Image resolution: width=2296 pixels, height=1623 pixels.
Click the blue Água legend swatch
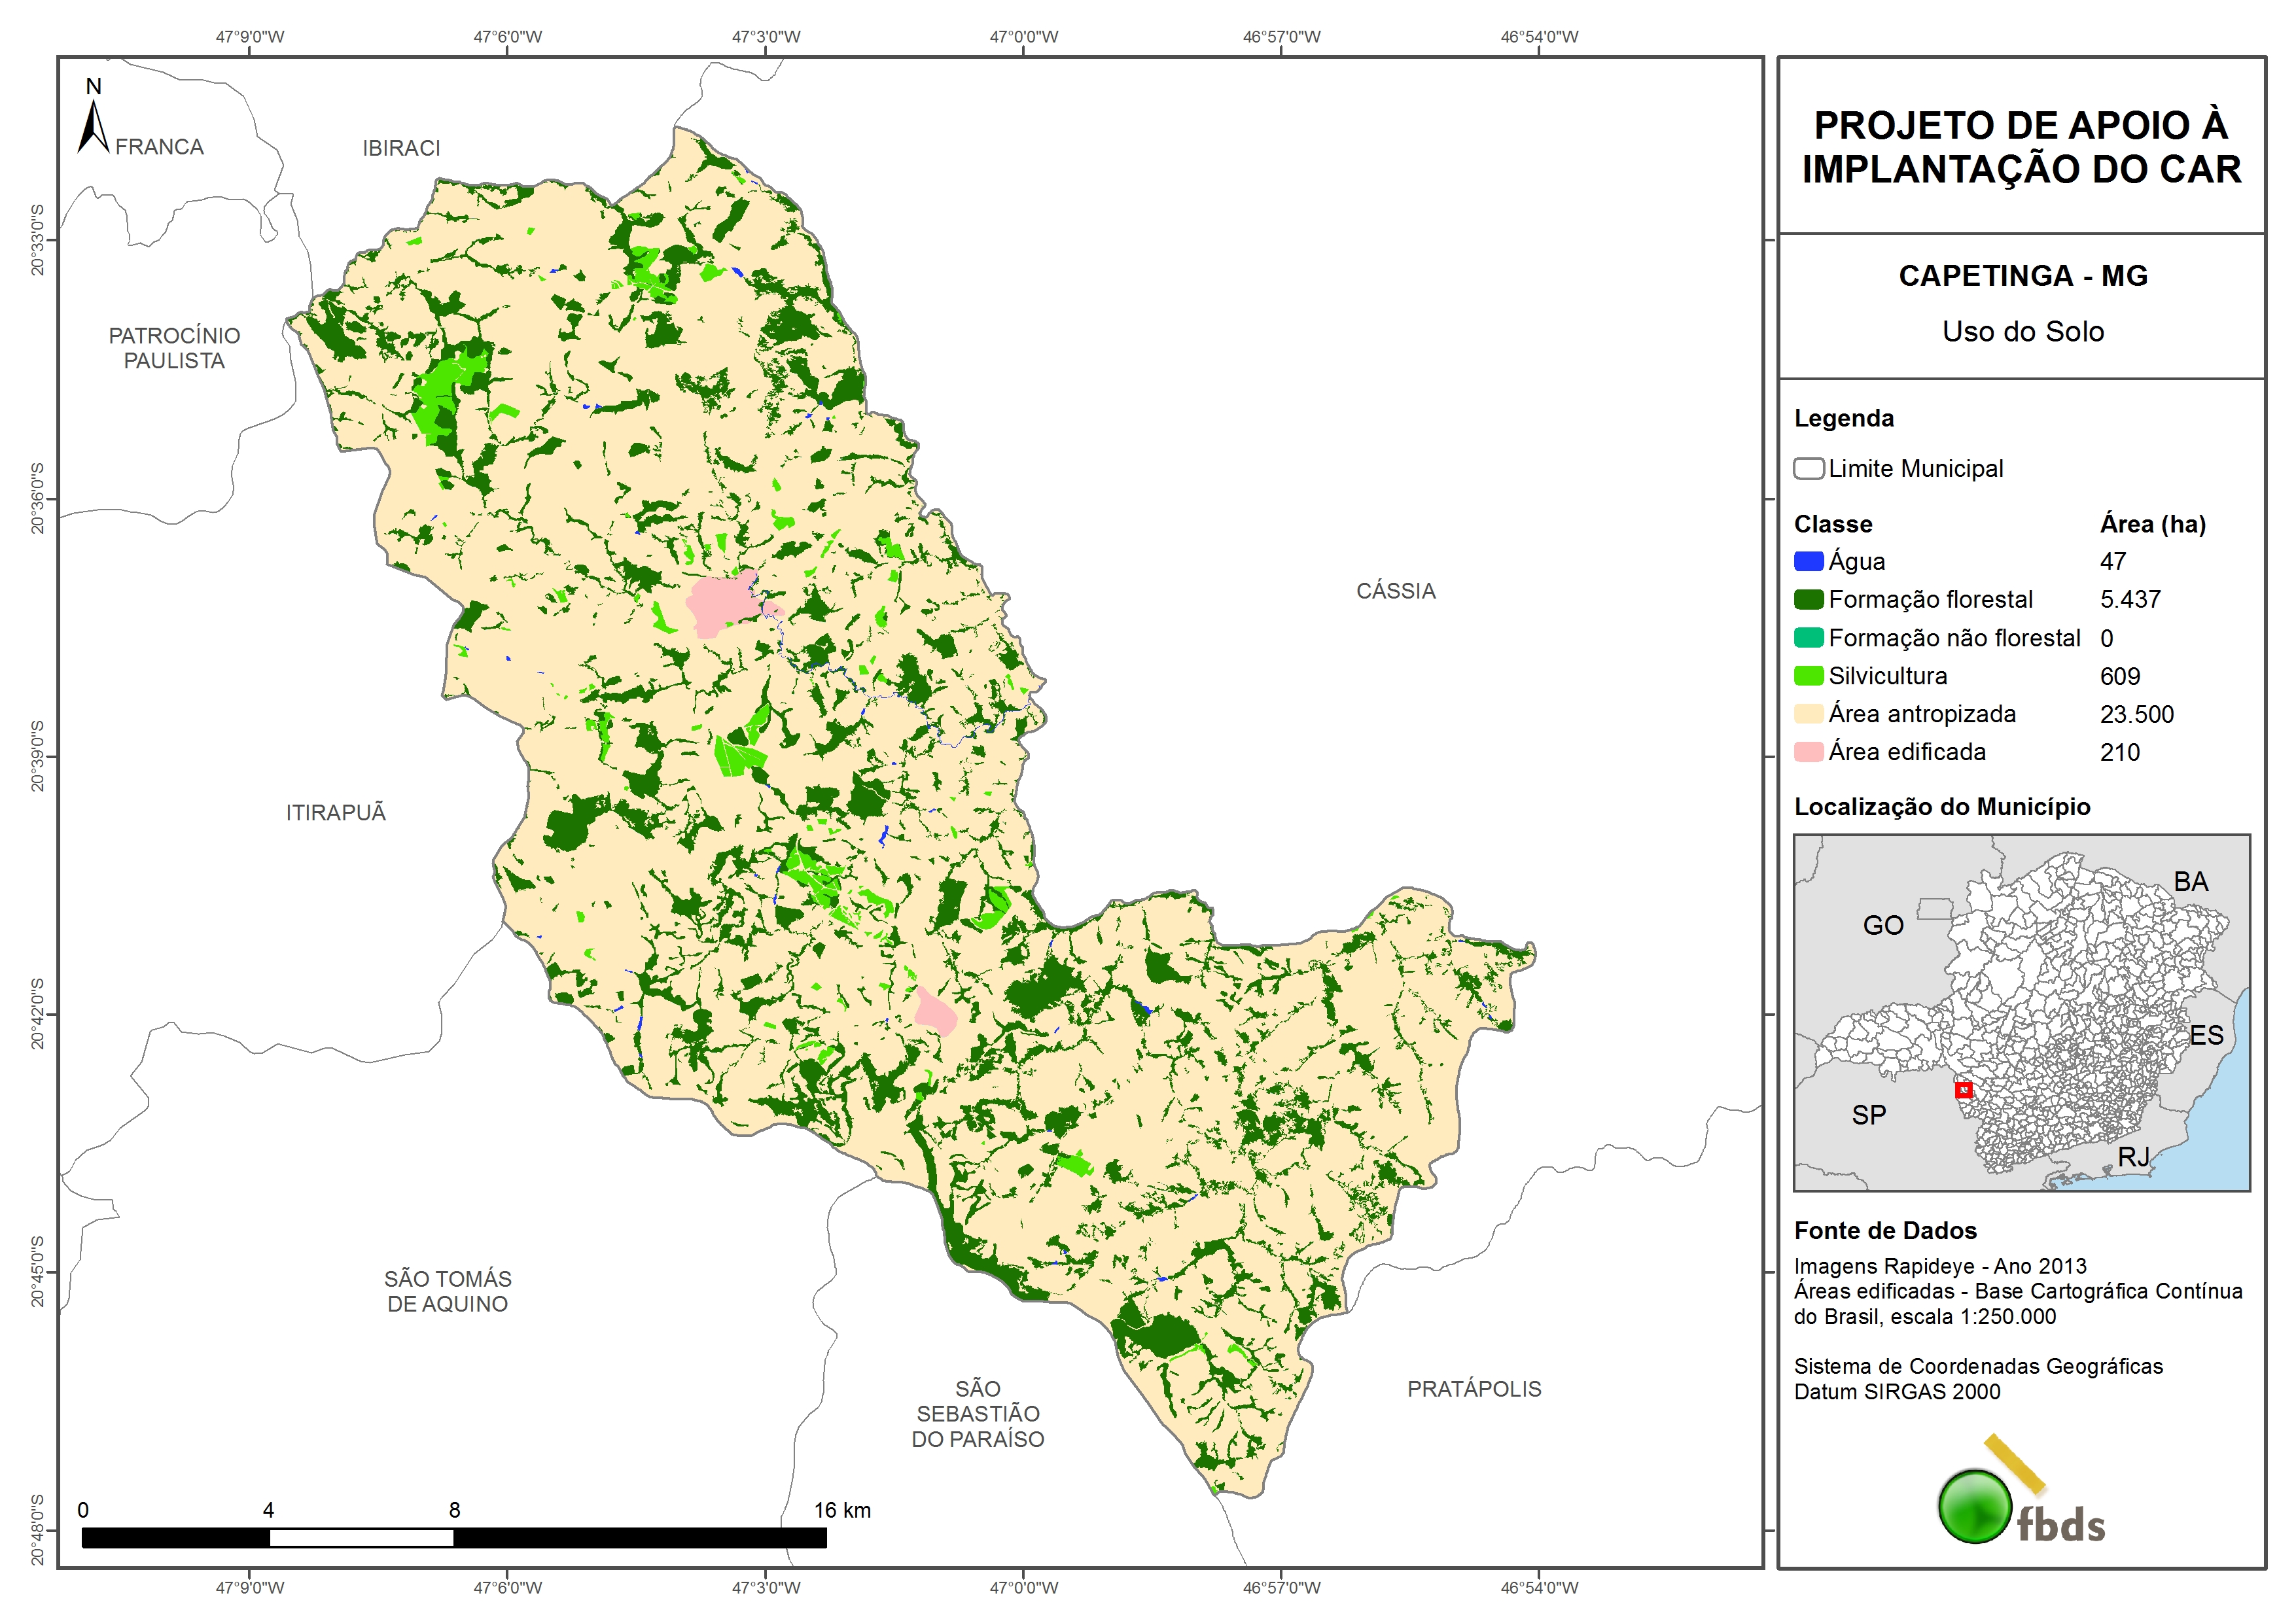1808,562
